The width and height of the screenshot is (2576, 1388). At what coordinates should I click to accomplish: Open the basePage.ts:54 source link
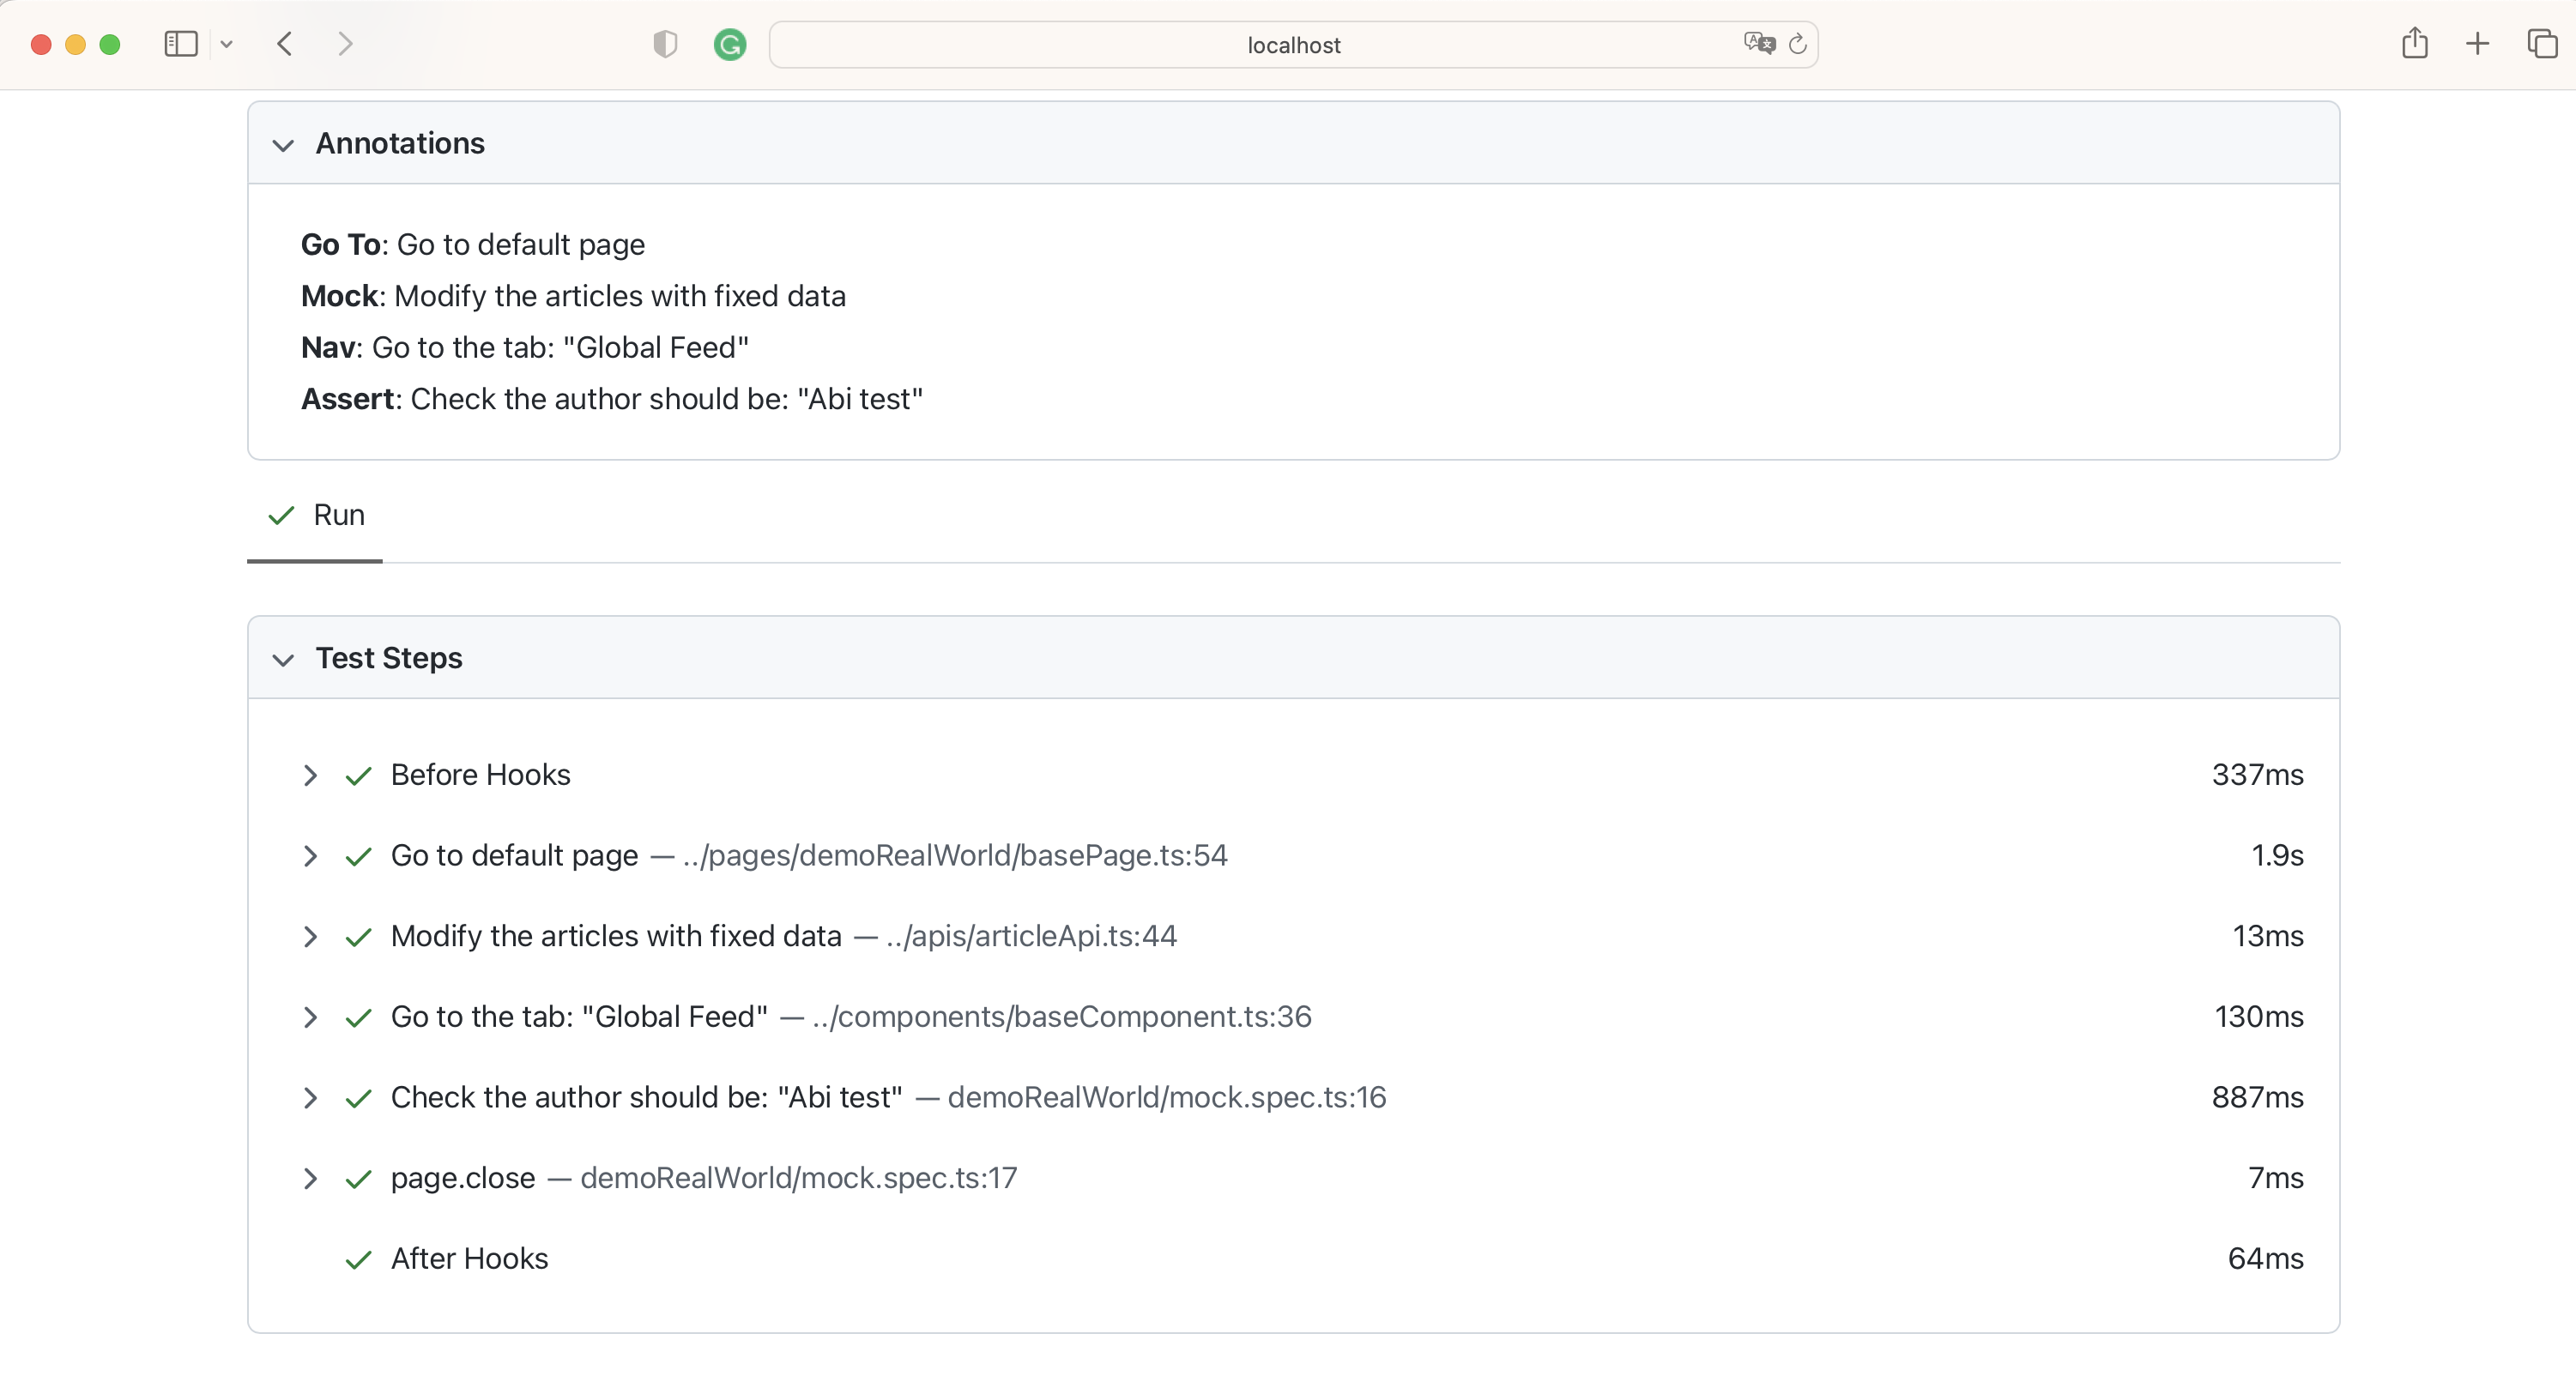tap(955, 856)
